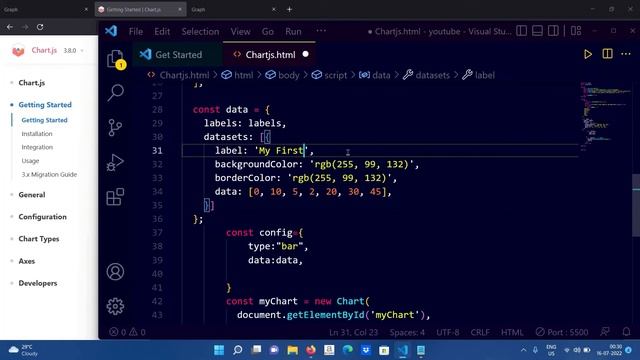Open the Accounts menu icon

pos(115,272)
